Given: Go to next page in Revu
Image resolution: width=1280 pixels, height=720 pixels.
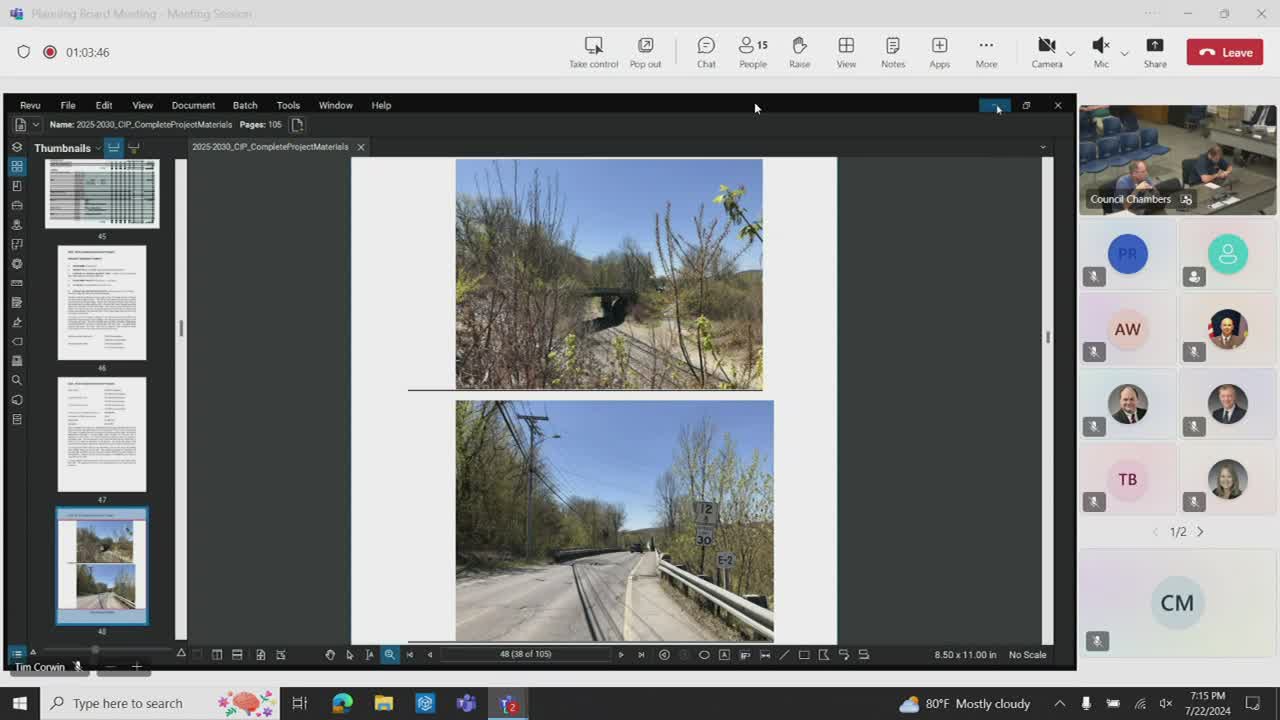Looking at the screenshot, I should [x=621, y=655].
